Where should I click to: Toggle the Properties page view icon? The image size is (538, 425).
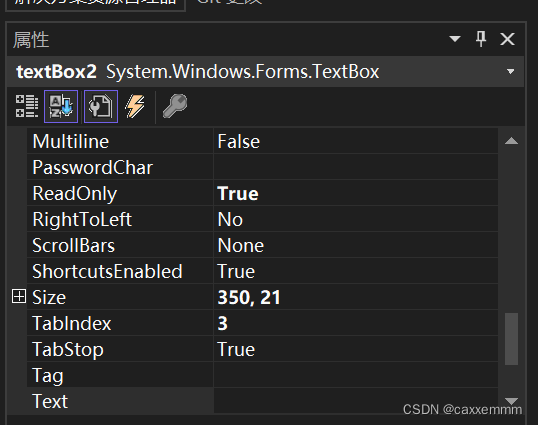point(101,106)
